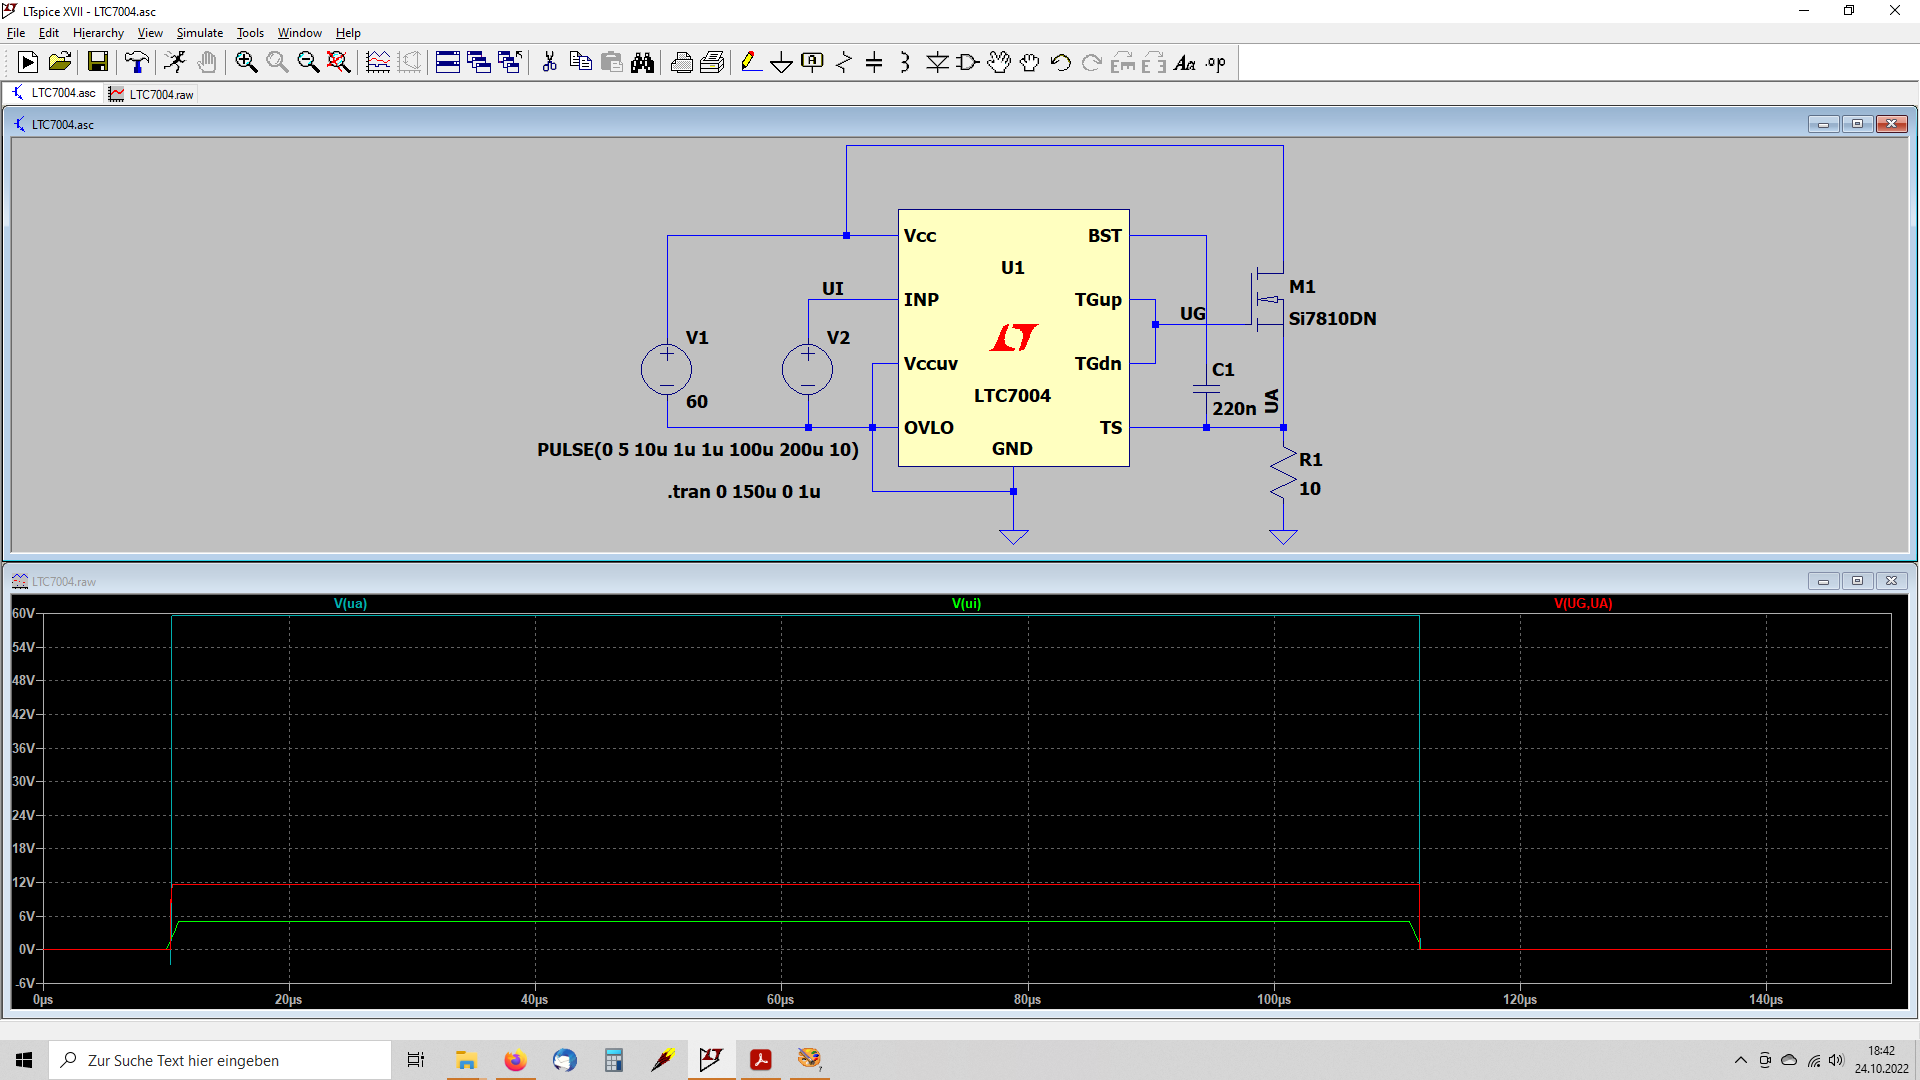Open the Simulate menu
The width and height of the screenshot is (1920, 1080).
pos(200,33)
